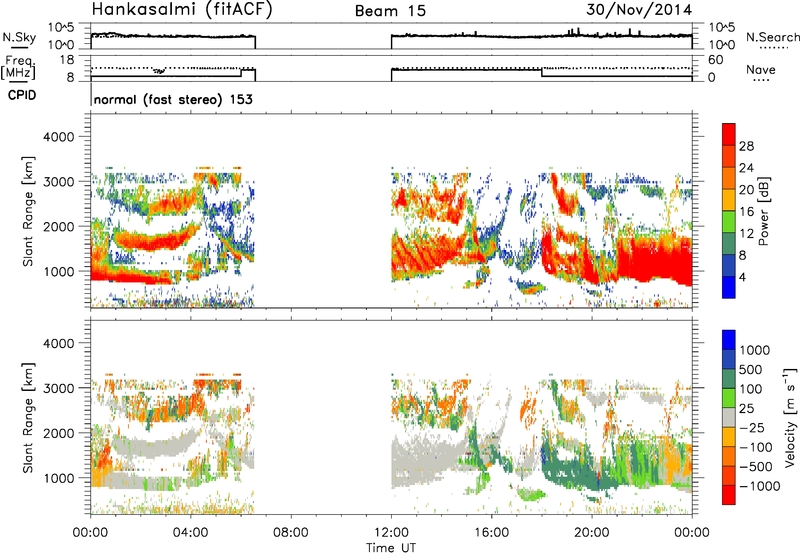Image resolution: width=800 pixels, height=554 pixels.
Task: Click the gray segment of Velocity colorbar
Action: pos(729,417)
